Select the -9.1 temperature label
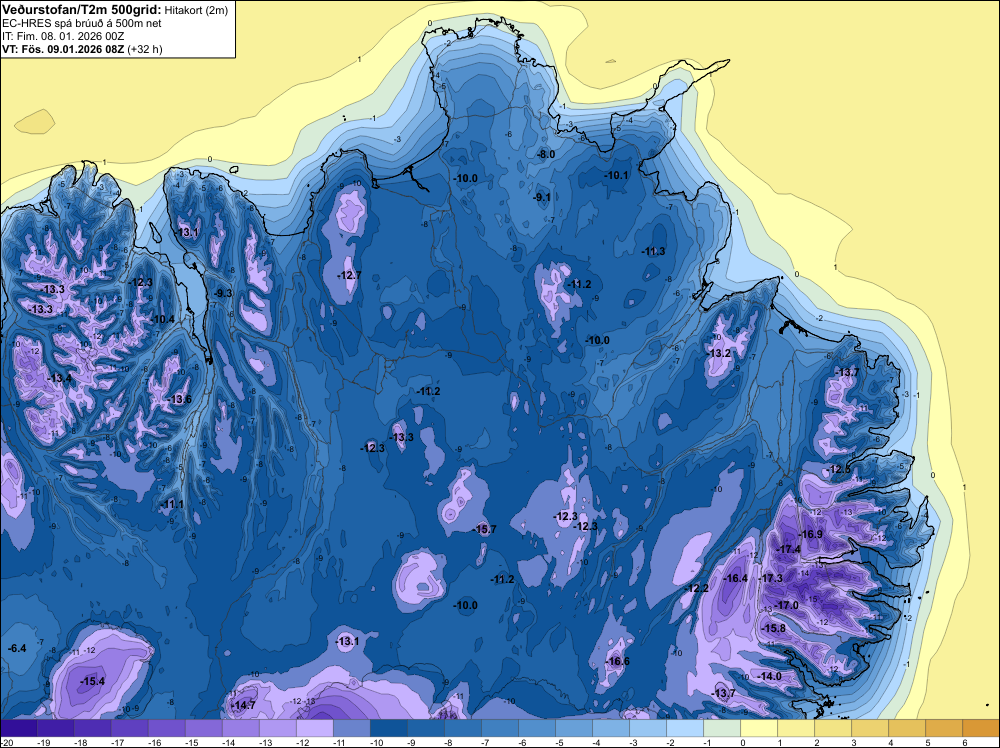Viewport: 1000px width, 748px height. pyautogui.click(x=541, y=198)
